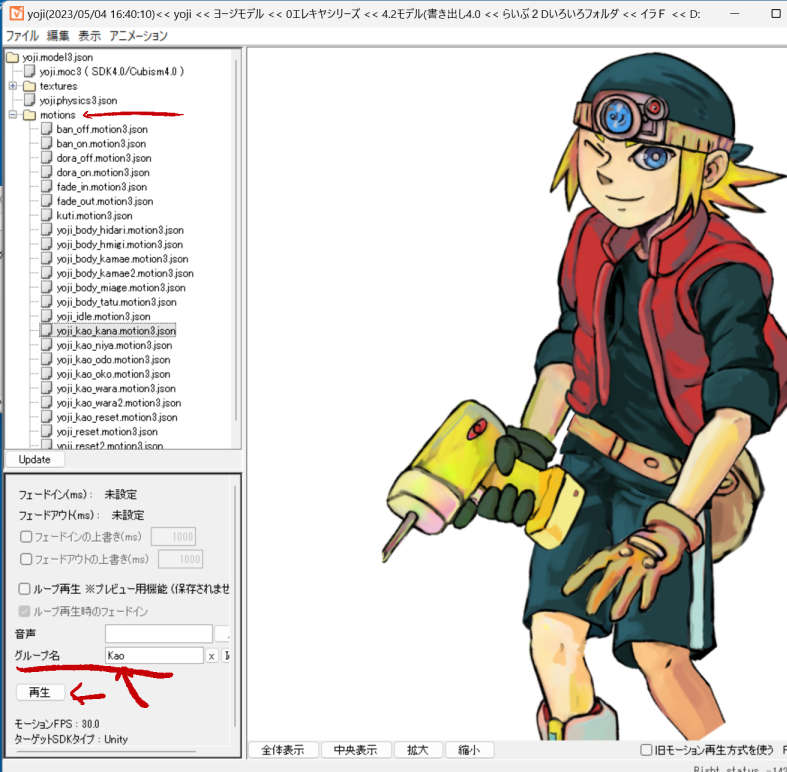Click the yoji_kao_niya.motion3.json file icon
The image size is (787, 772).
point(46,345)
